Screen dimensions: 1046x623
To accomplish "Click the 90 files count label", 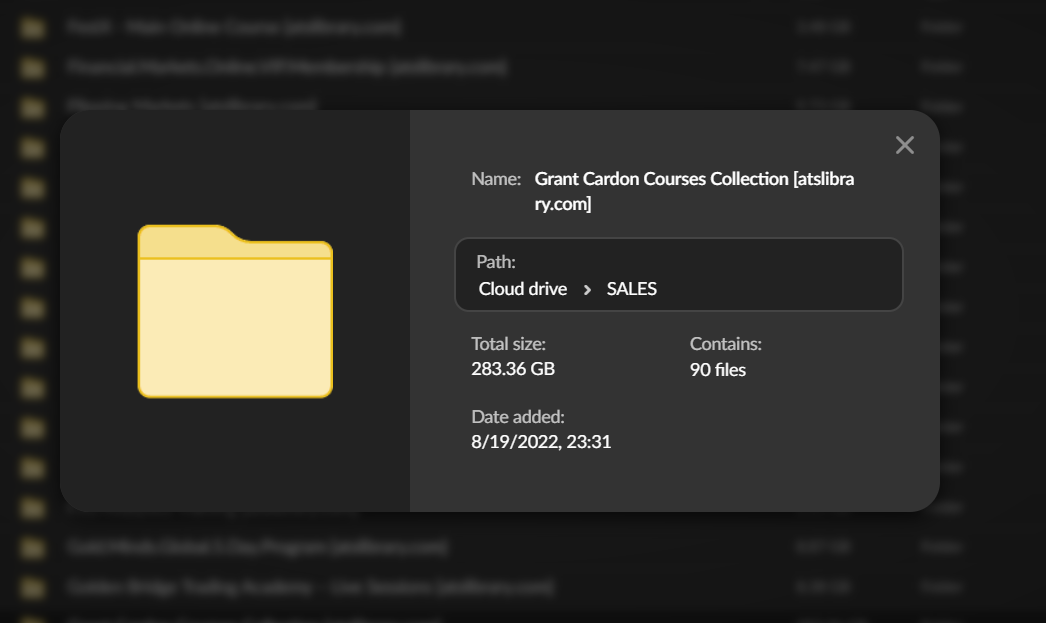I will click(x=716, y=368).
